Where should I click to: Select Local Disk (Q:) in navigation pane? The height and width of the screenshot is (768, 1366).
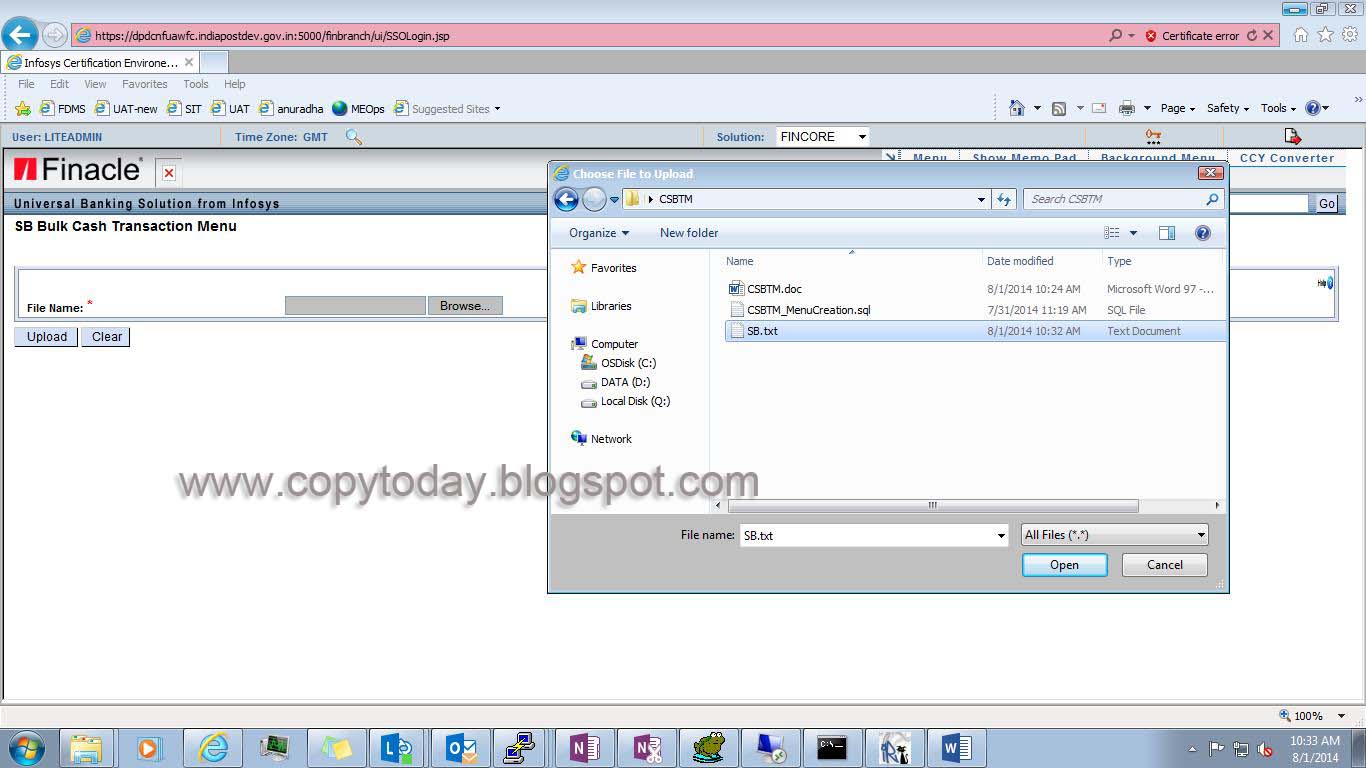click(x=635, y=401)
